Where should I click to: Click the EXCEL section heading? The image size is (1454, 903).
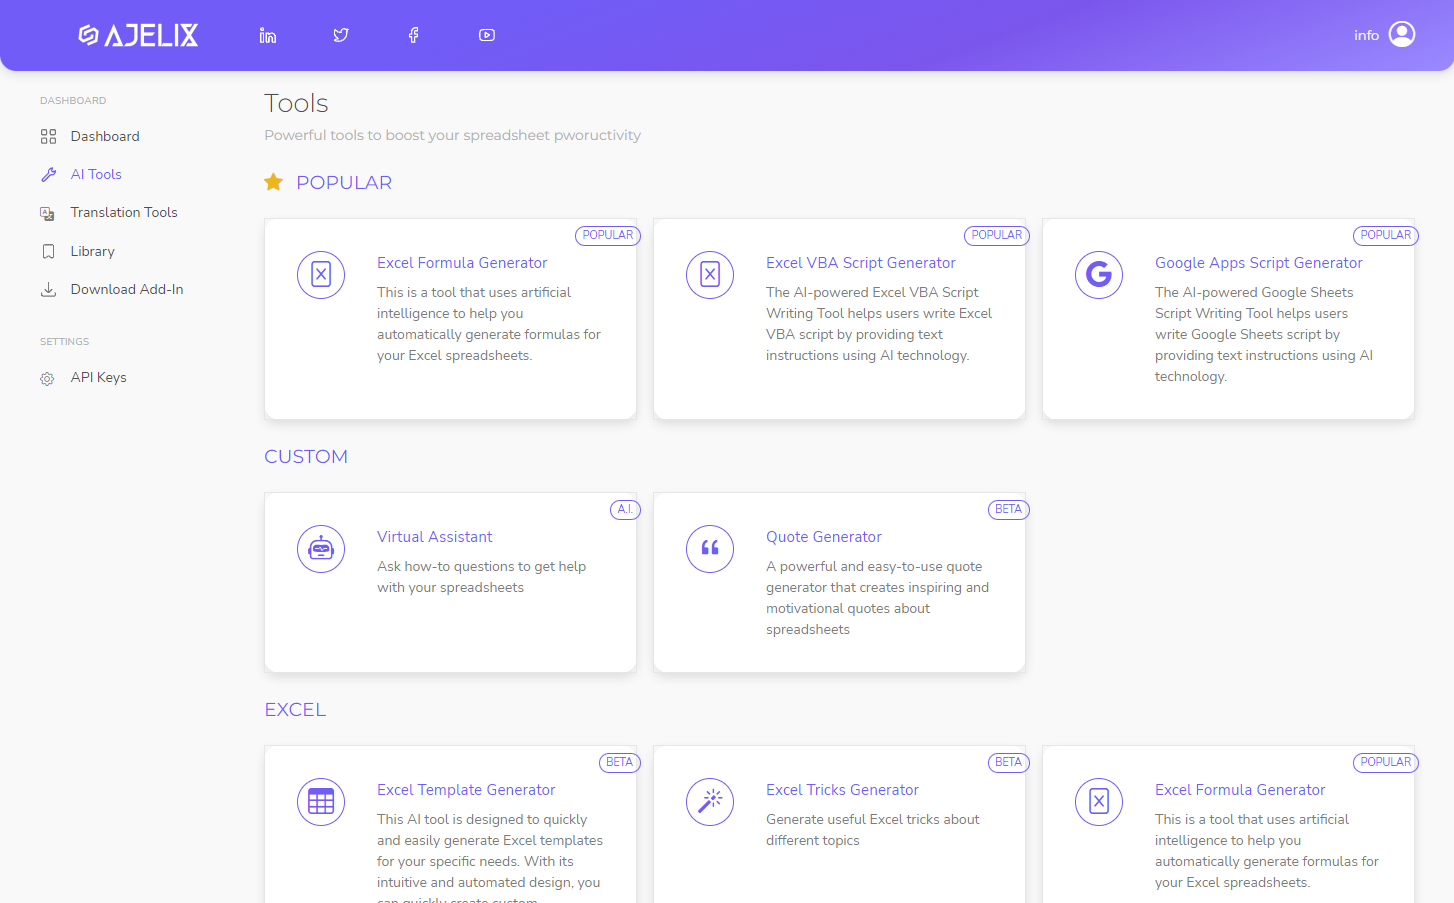coord(295,709)
